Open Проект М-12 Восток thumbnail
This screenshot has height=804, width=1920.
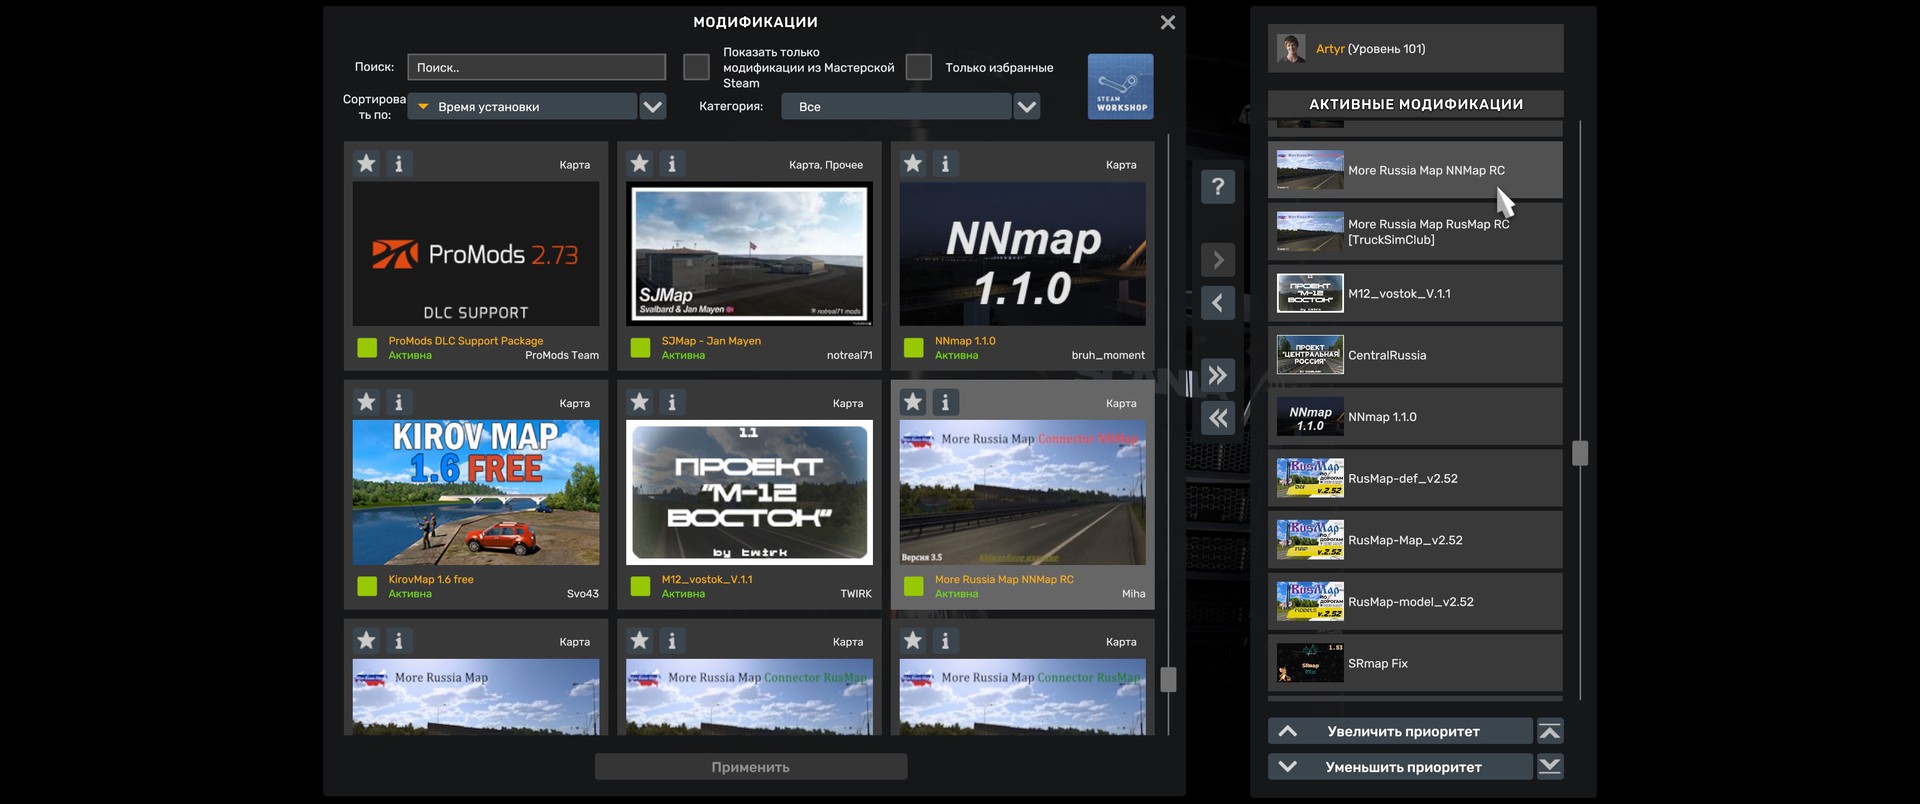[x=749, y=492]
